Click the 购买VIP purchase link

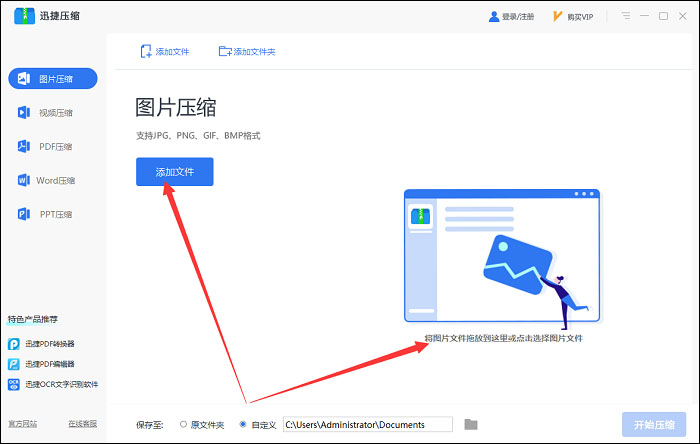(x=573, y=17)
